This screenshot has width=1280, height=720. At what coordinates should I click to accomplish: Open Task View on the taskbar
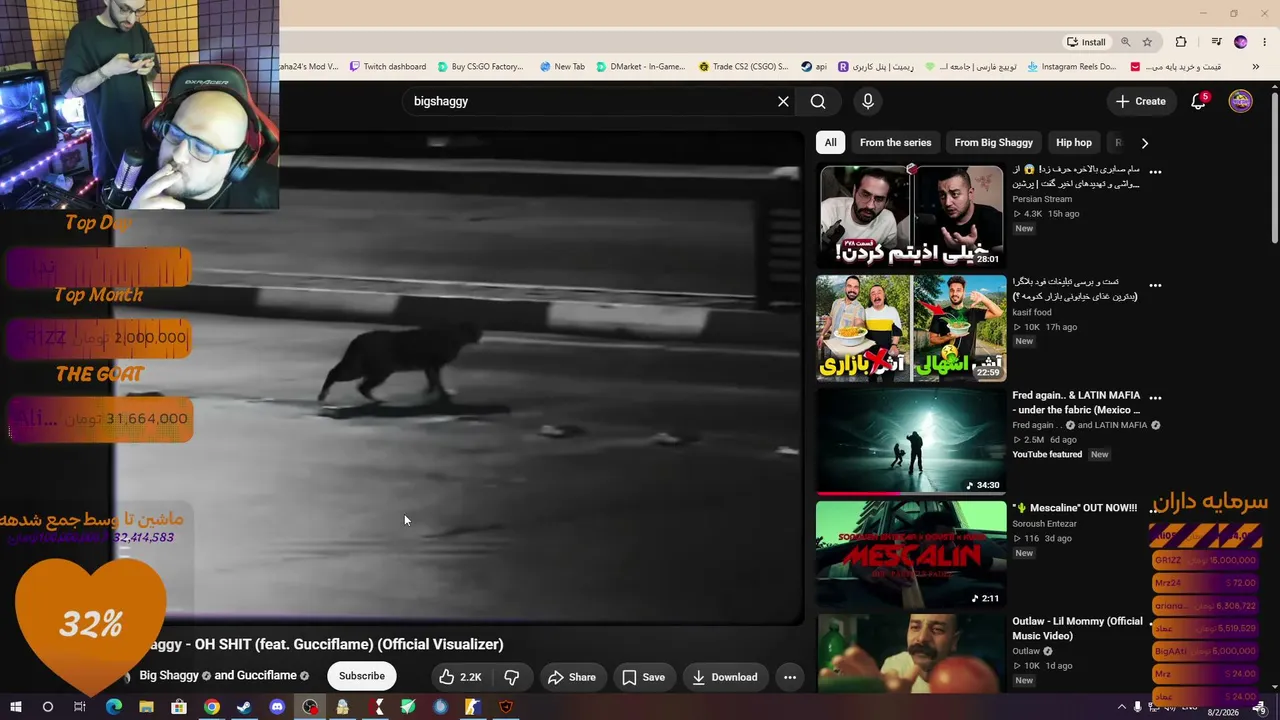click(80, 707)
